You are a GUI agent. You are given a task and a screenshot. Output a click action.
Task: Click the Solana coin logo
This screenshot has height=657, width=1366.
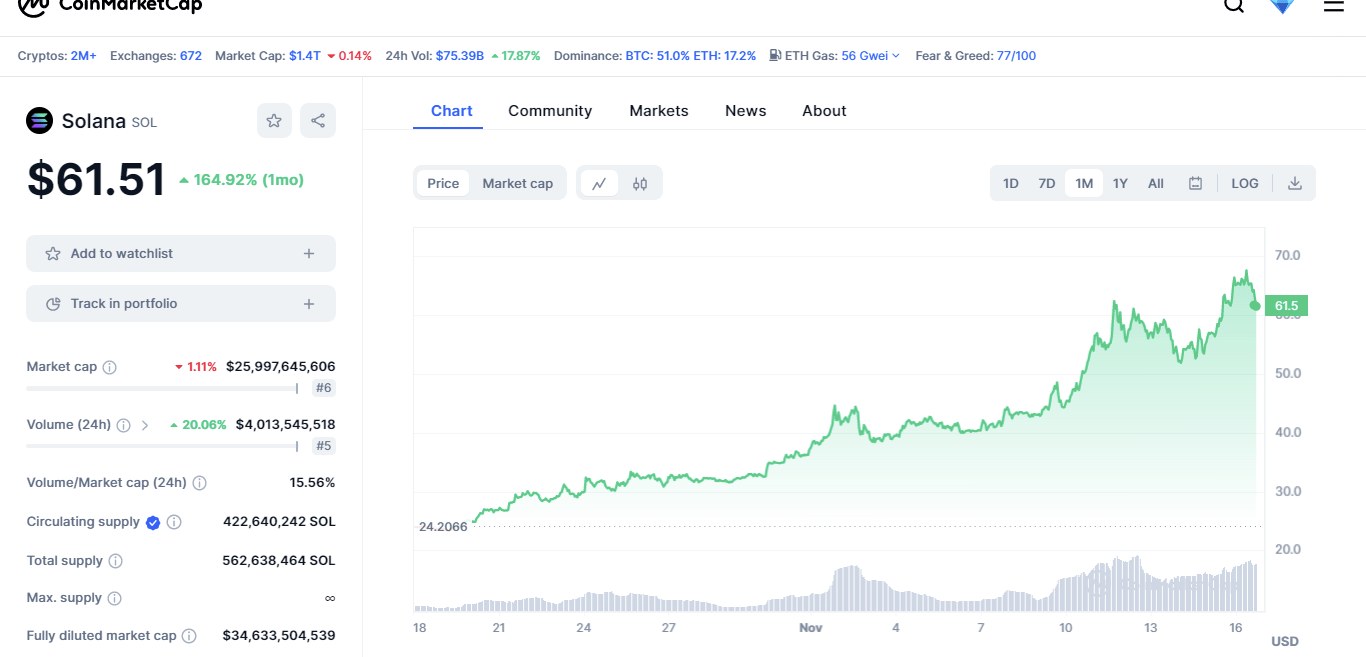point(39,121)
